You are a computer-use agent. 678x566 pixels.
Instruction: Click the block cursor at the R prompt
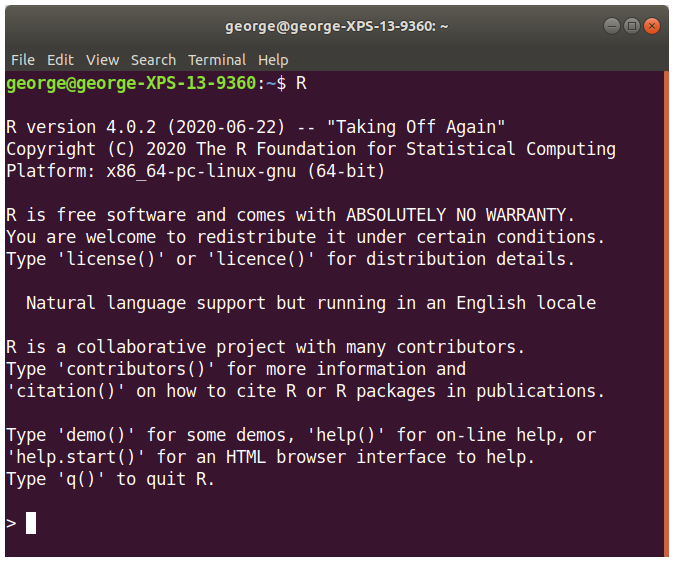31,523
